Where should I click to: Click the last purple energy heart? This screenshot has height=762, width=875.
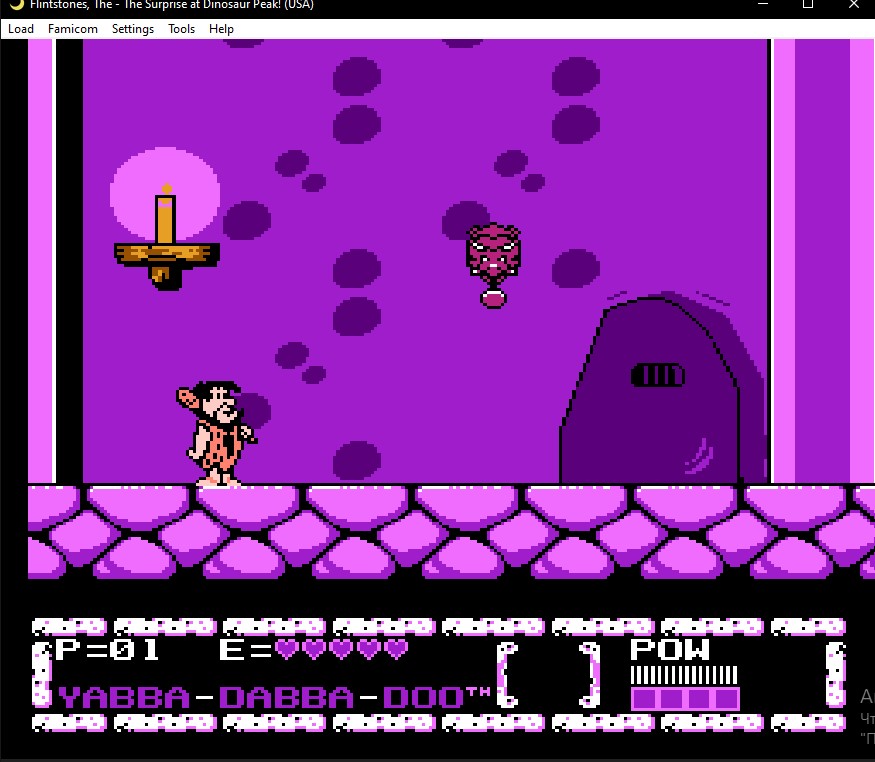click(396, 650)
